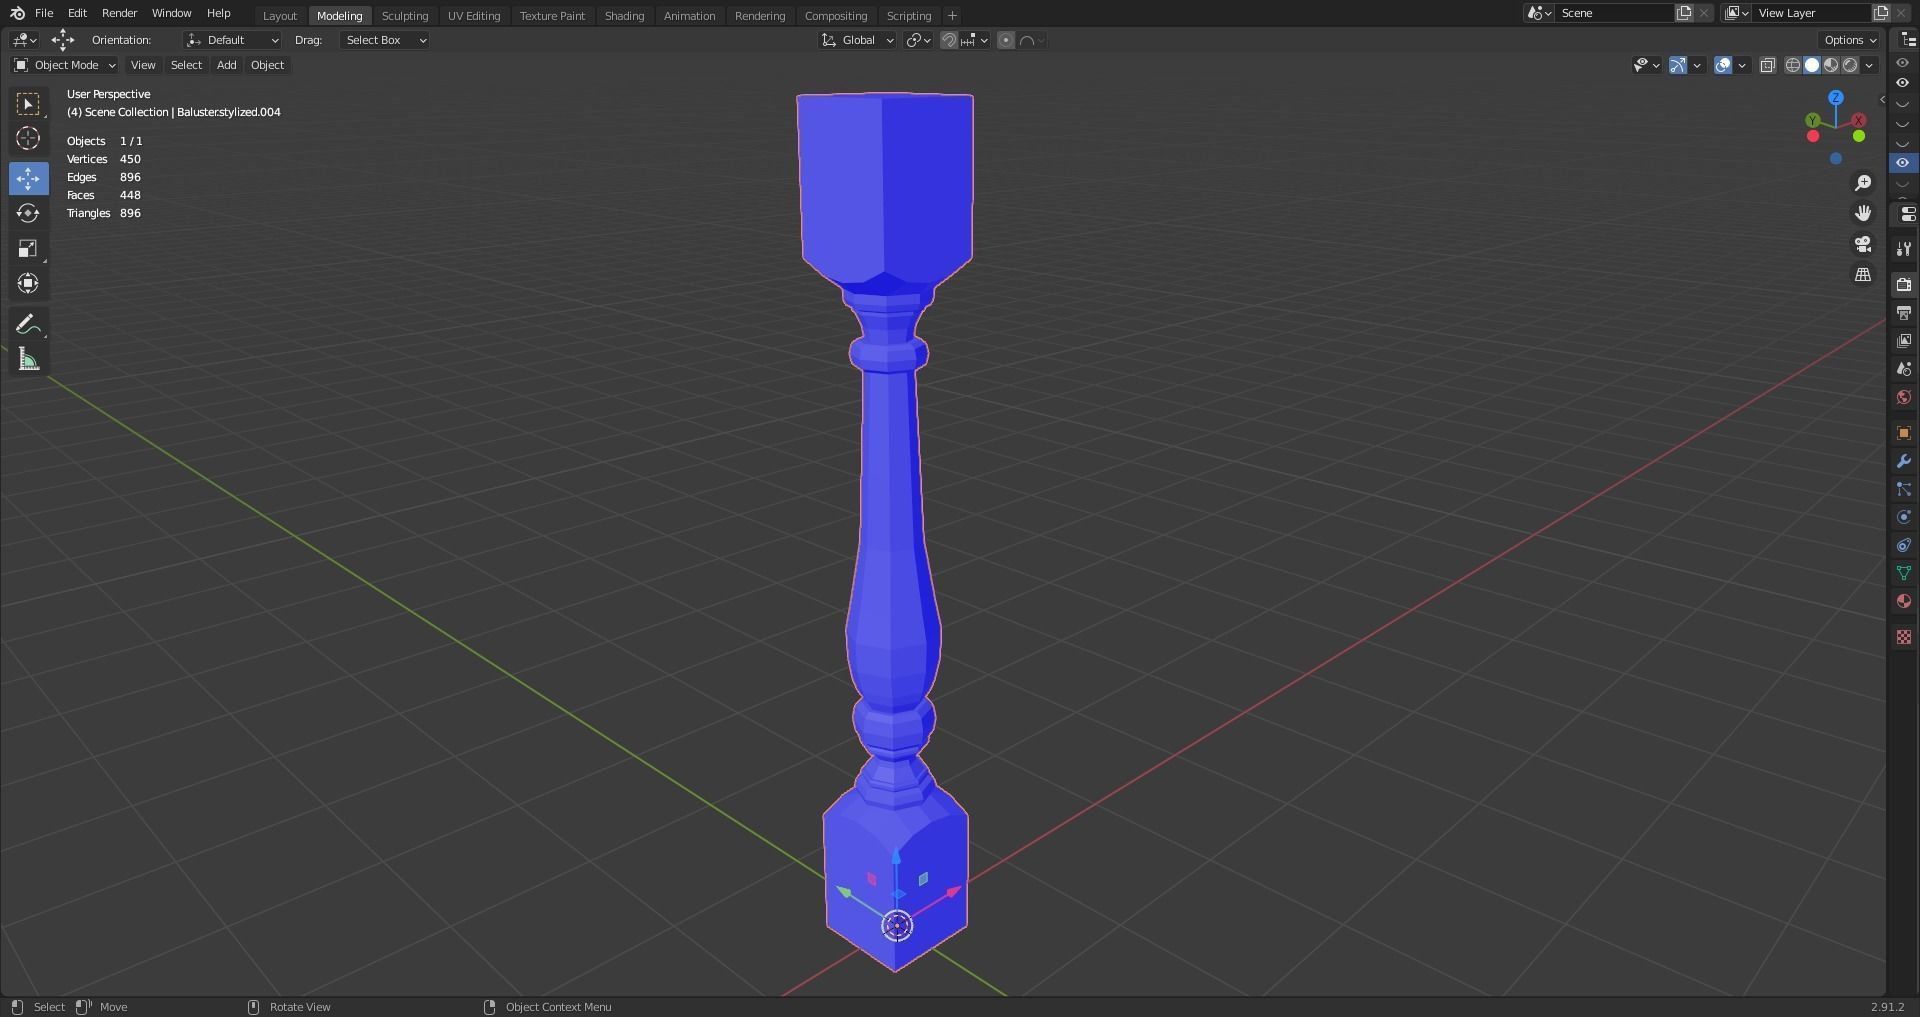Open Particle properties tab
This screenshot has height=1017, width=1920.
1903,489
